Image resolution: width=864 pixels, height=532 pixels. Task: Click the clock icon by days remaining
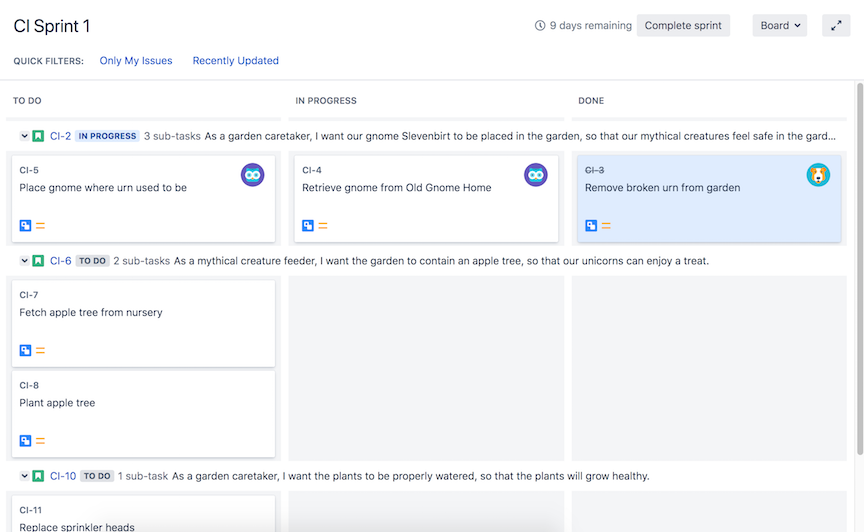point(540,25)
